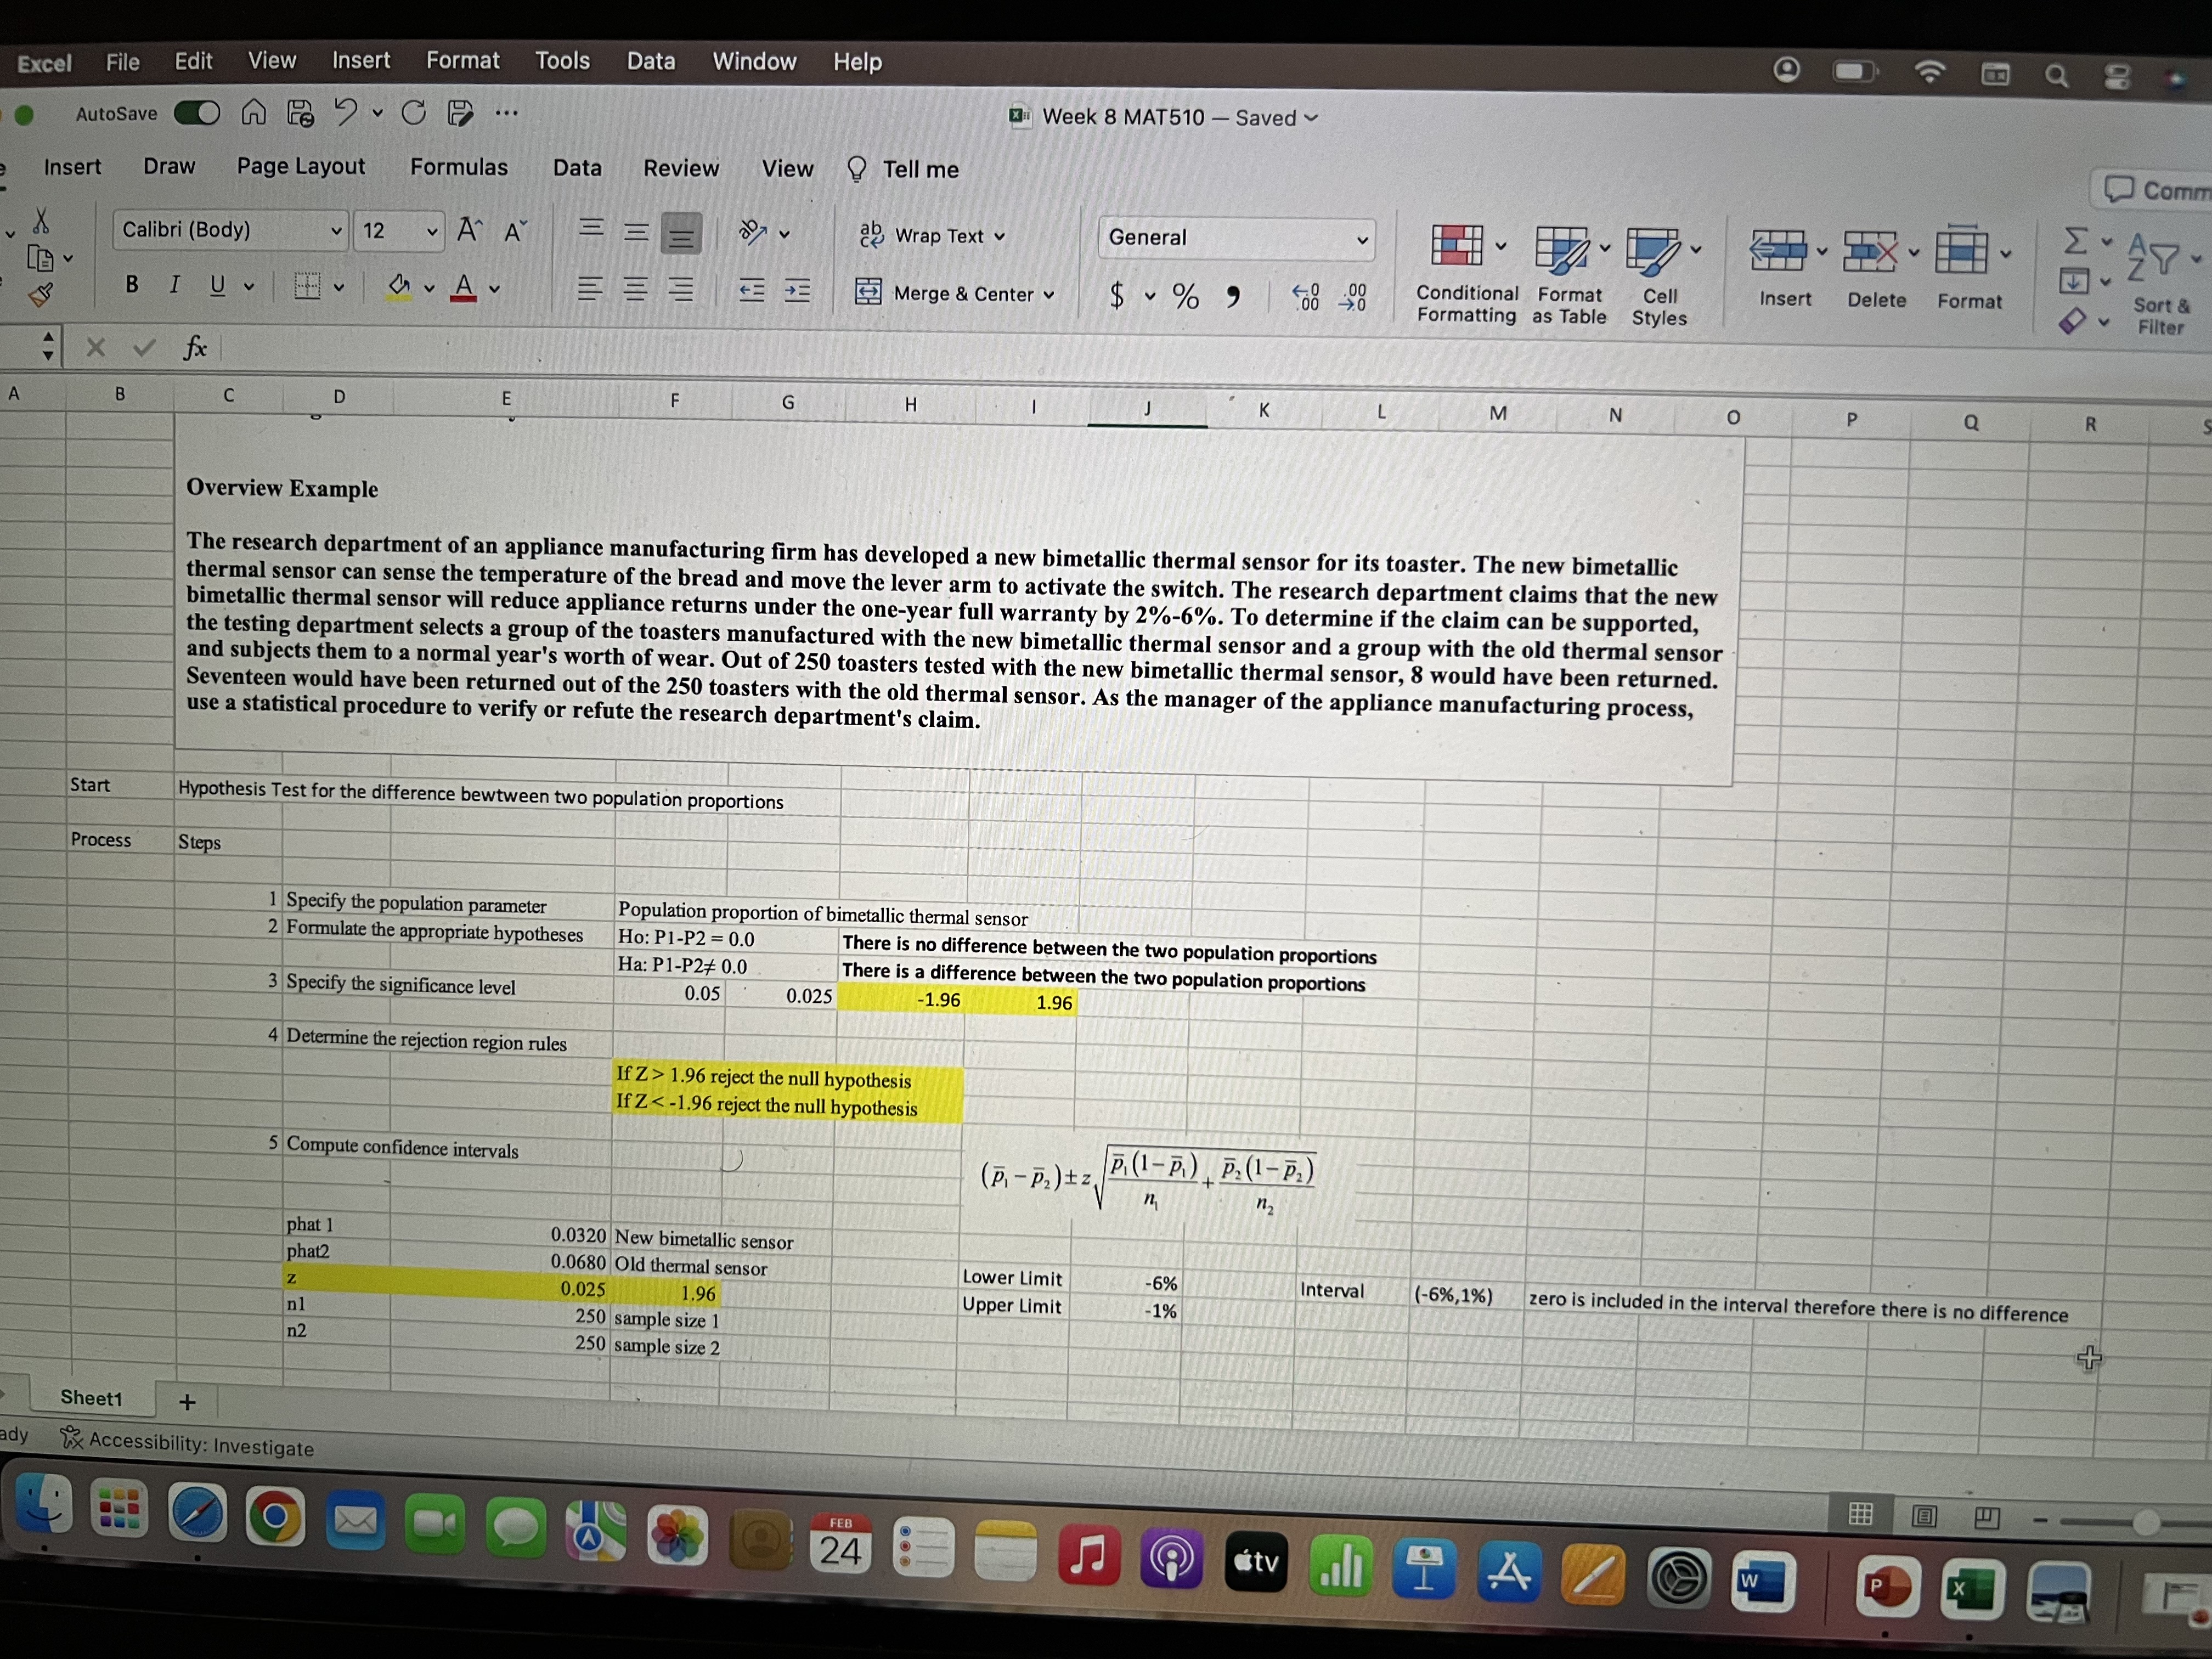Apply percent style format

(x=1186, y=296)
